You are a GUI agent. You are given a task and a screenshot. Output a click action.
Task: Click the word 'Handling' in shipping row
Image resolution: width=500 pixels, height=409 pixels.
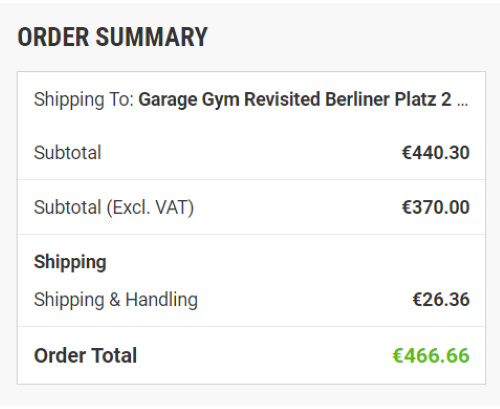tap(161, 300)
